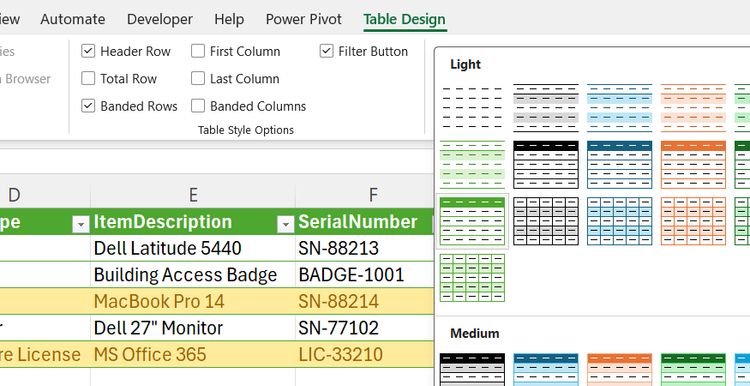Enable the Banded Columns checkbox
Viewport: 750px width, 386px height.
tap(198, 106)
